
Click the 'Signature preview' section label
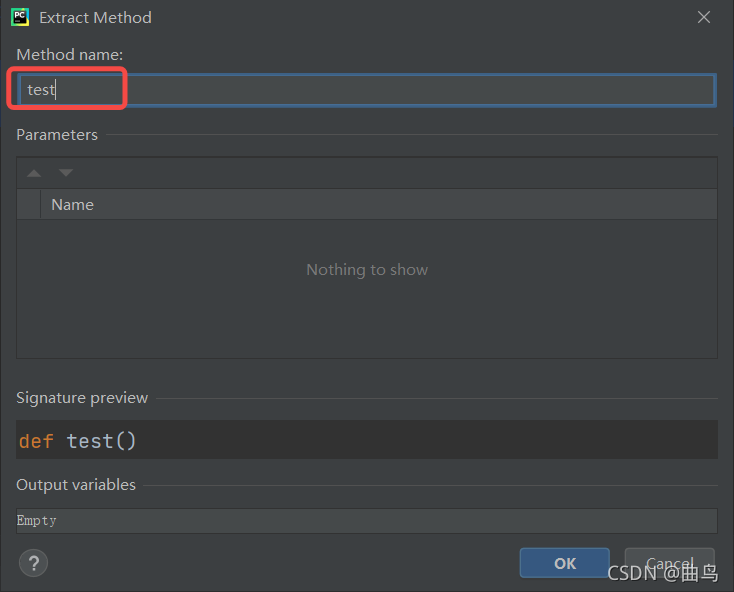pyautogui.click(x=82, y=397)
